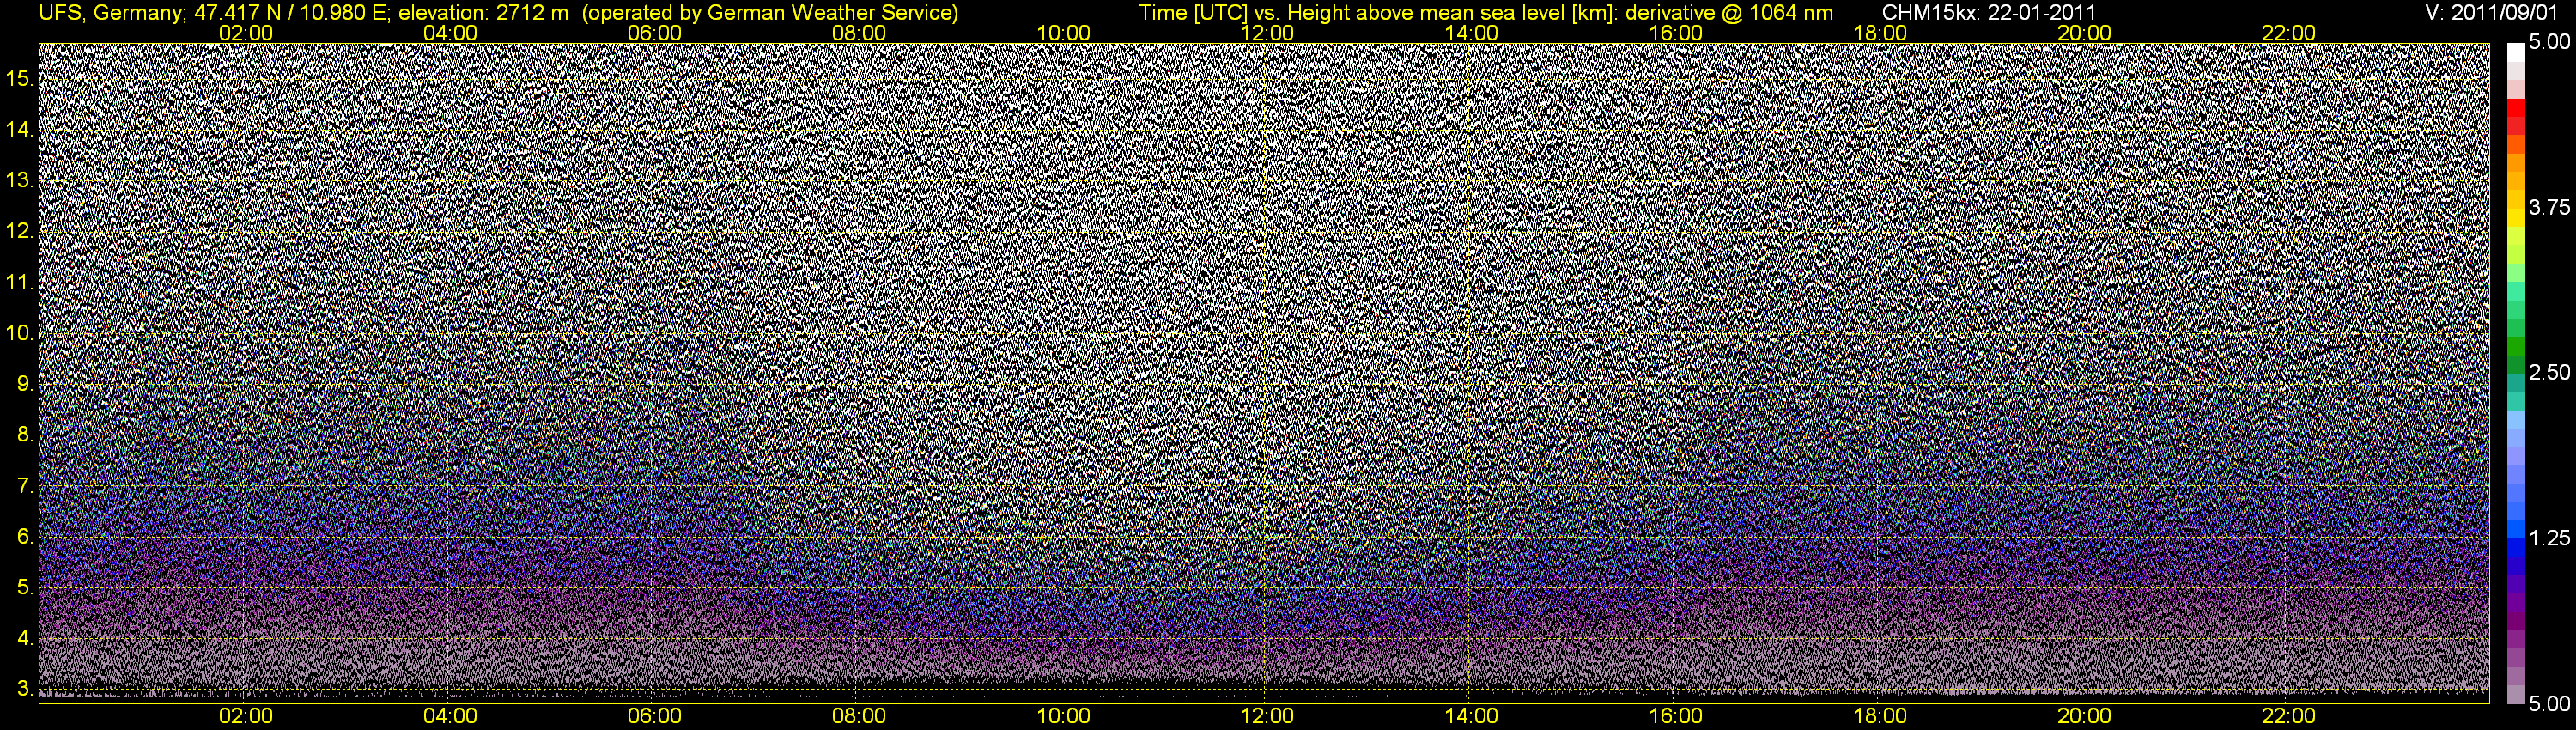Click the 5.00 label atop the colorbar
The height and width of the screenshot is (730, 2576).
point(2549,43)
